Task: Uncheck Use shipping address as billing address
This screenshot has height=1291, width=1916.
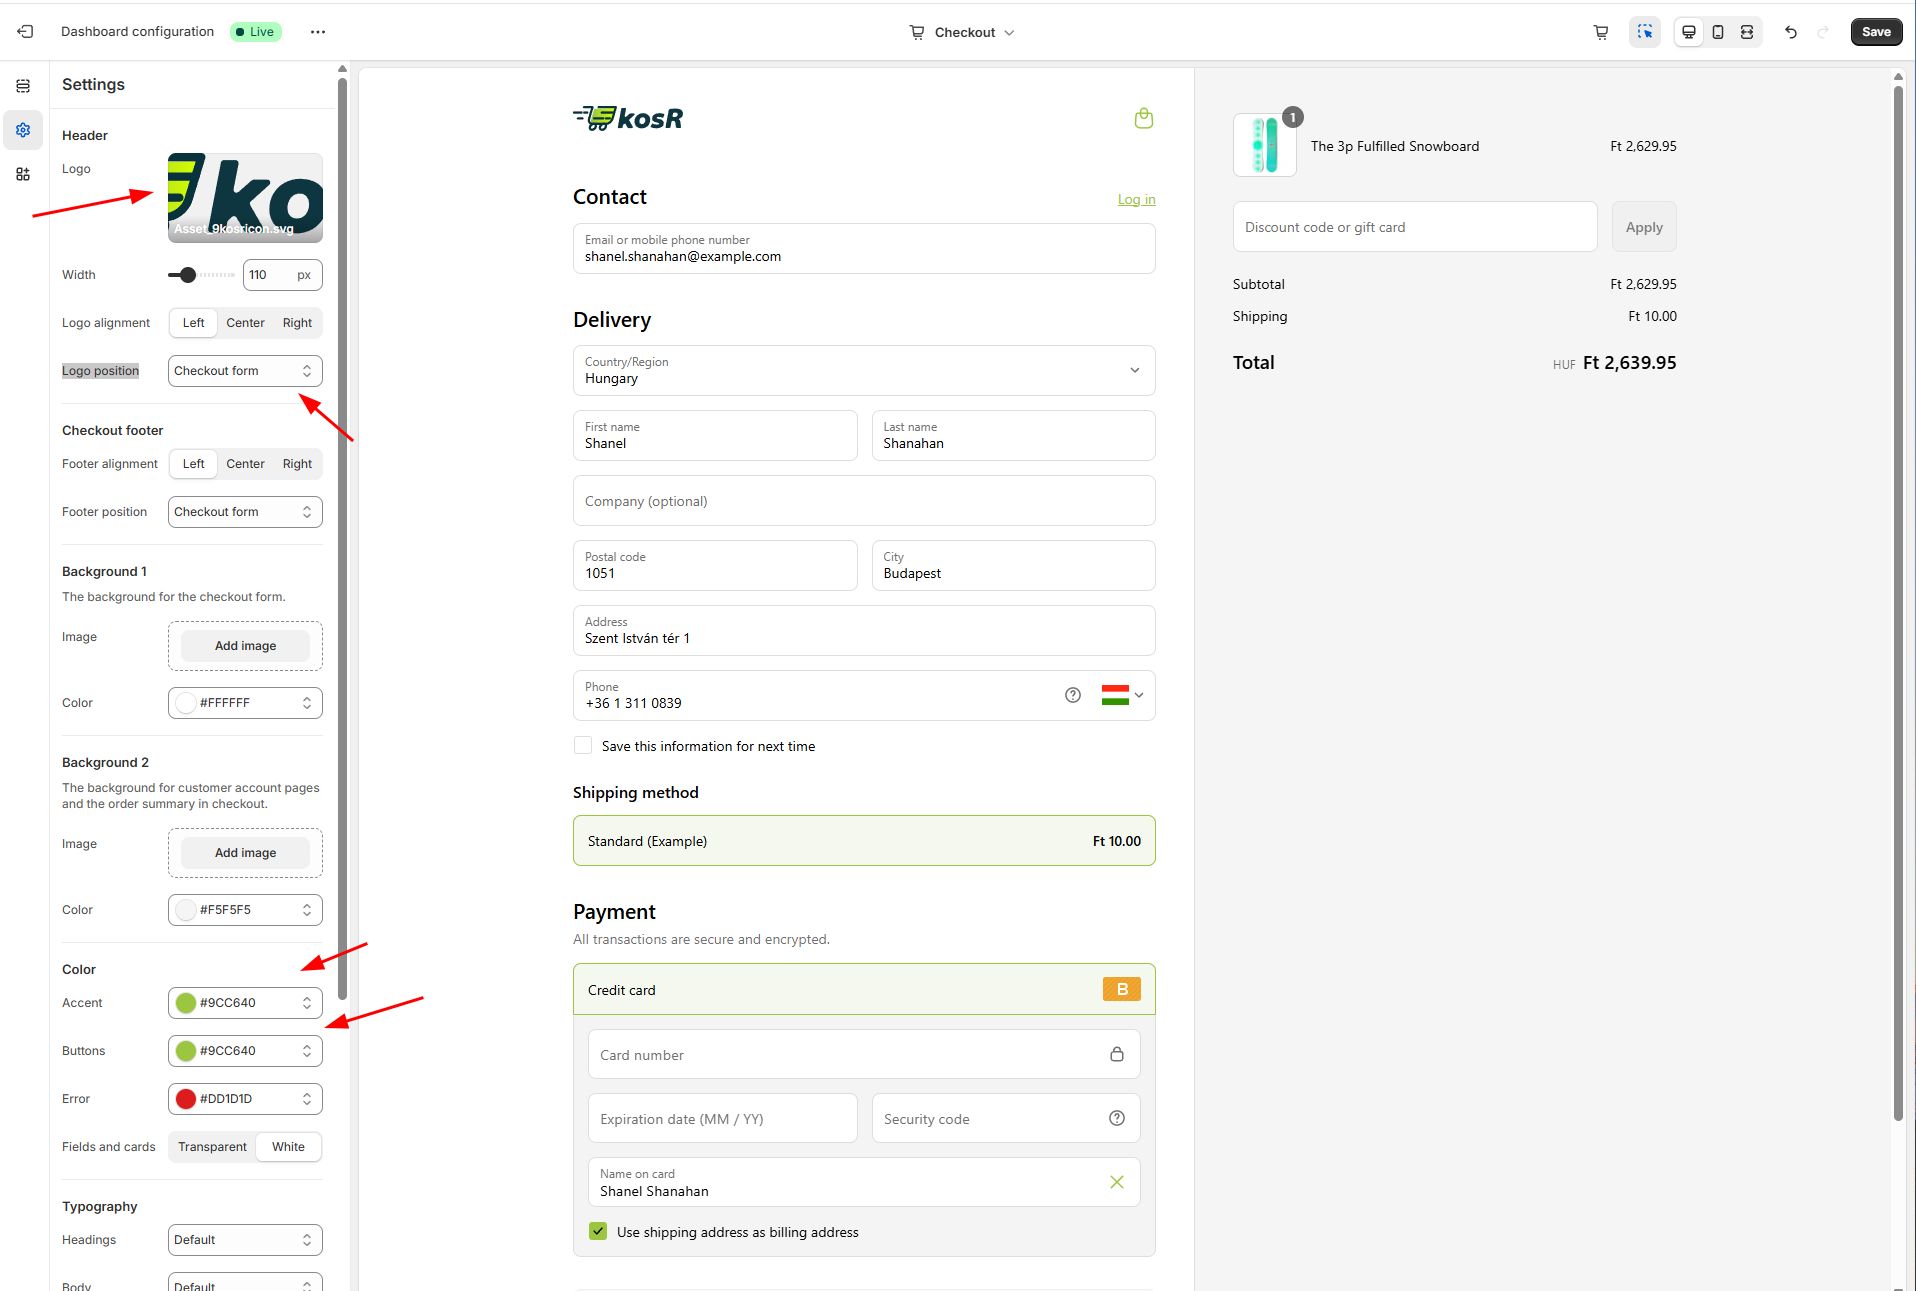Action: (x=598, y=1231)
